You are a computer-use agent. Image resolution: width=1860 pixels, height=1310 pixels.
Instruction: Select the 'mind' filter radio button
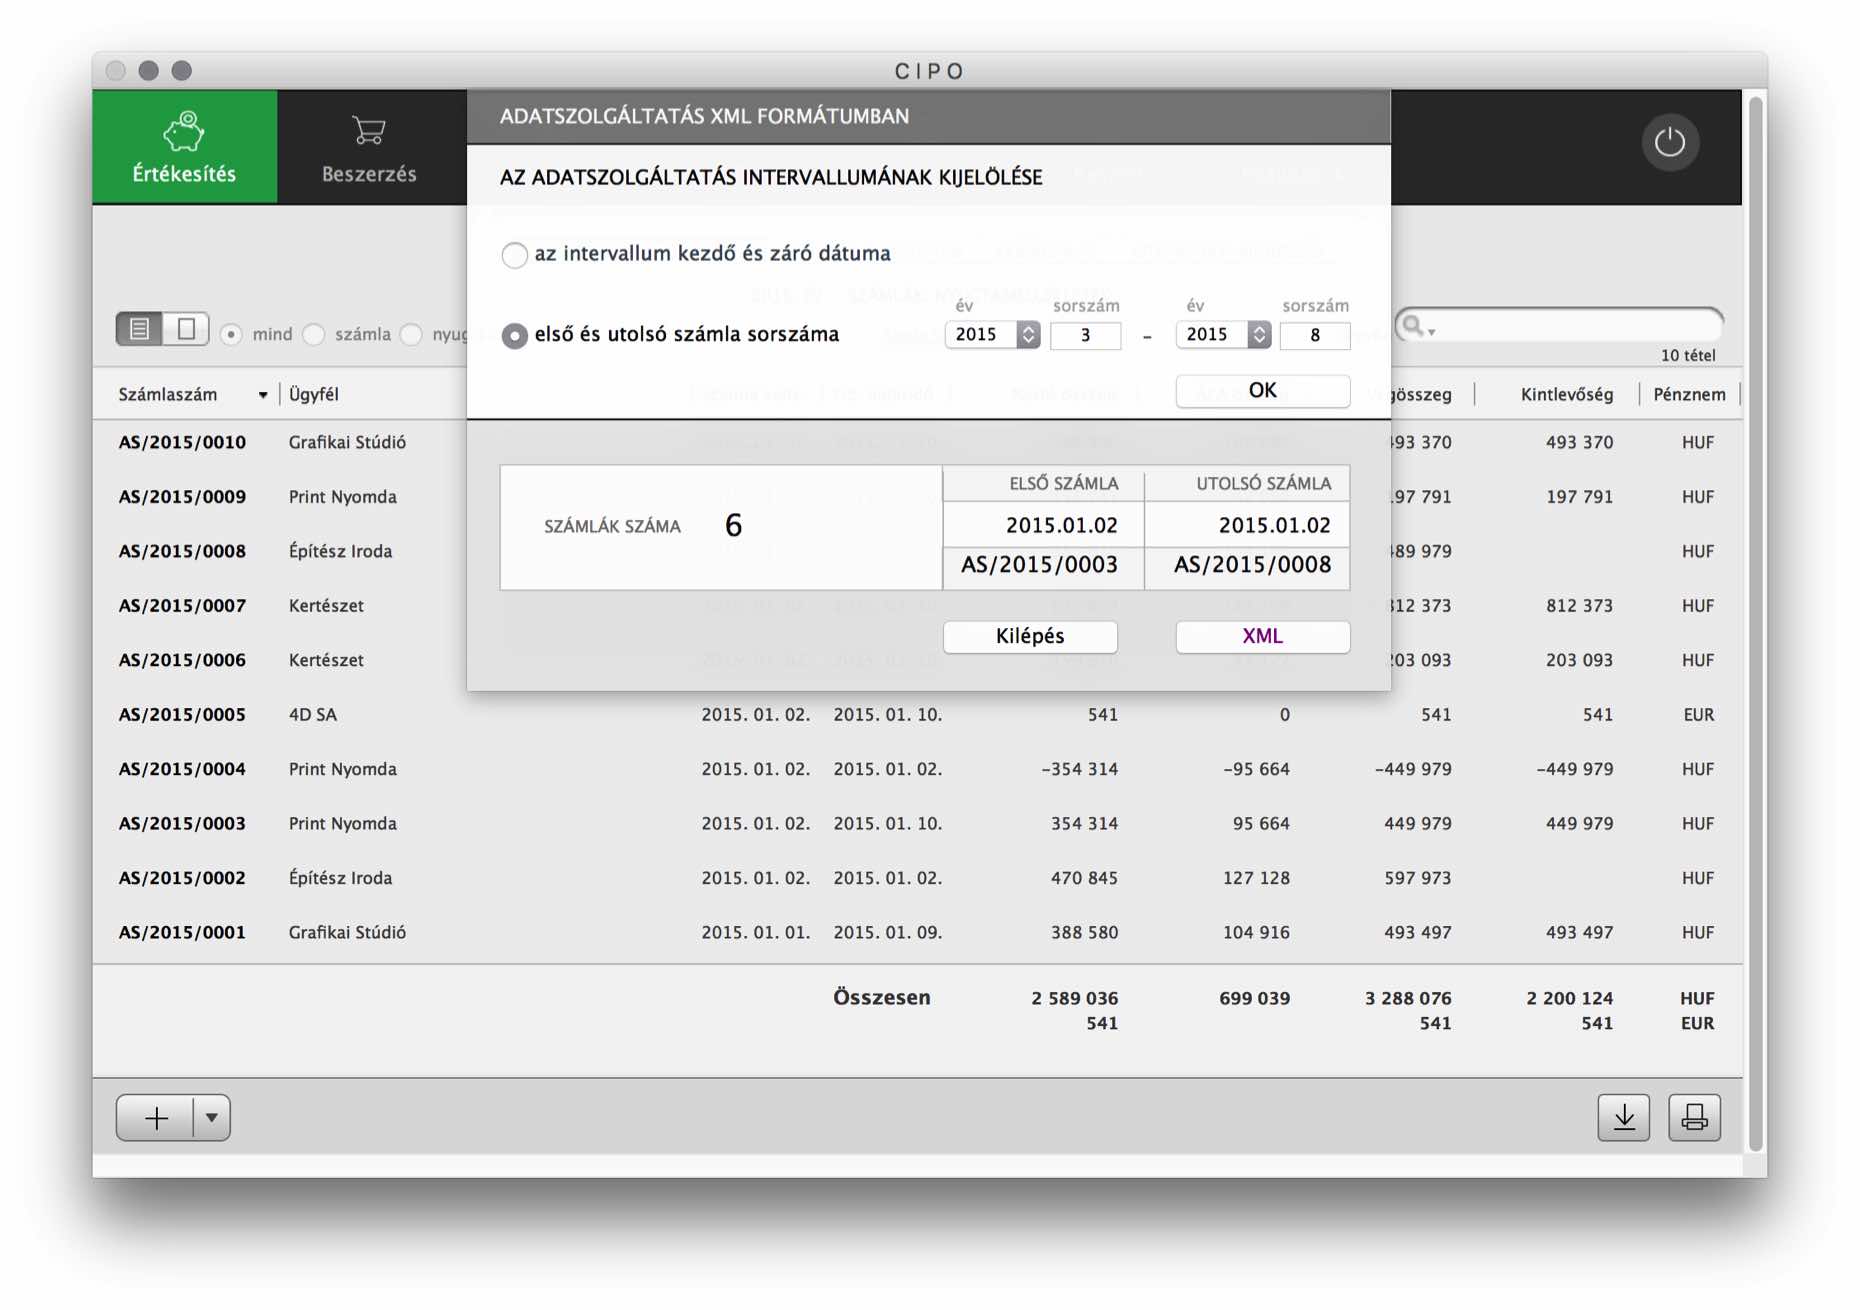[x=231, y=335]
